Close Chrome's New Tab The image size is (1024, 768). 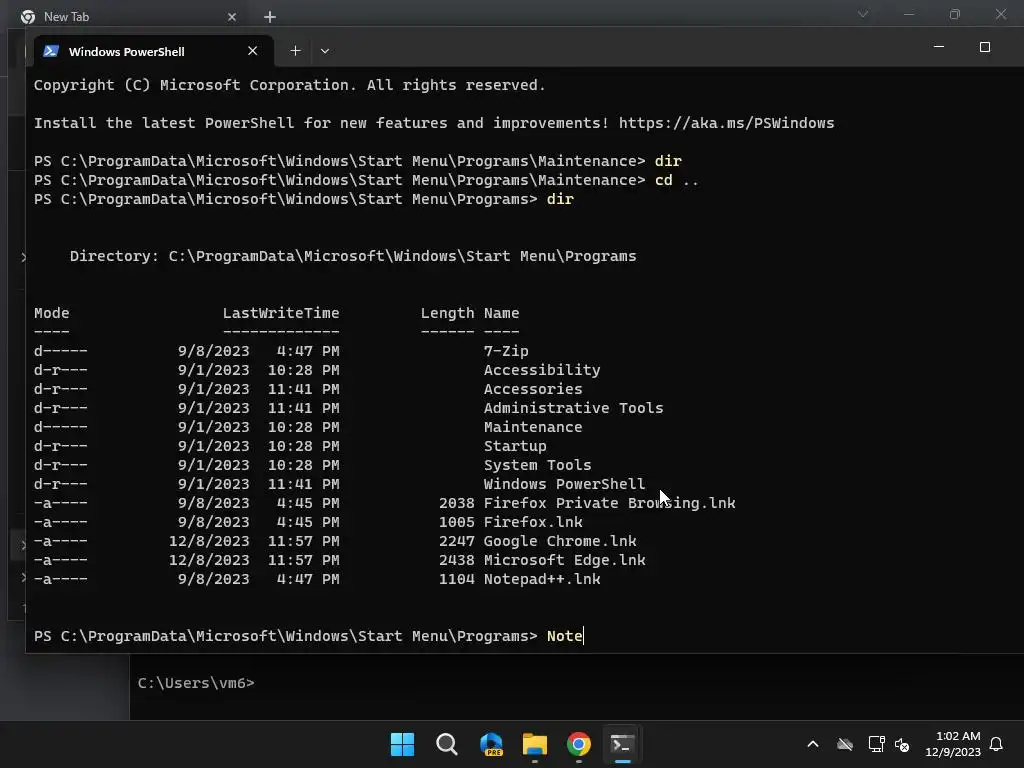(232, 17)
